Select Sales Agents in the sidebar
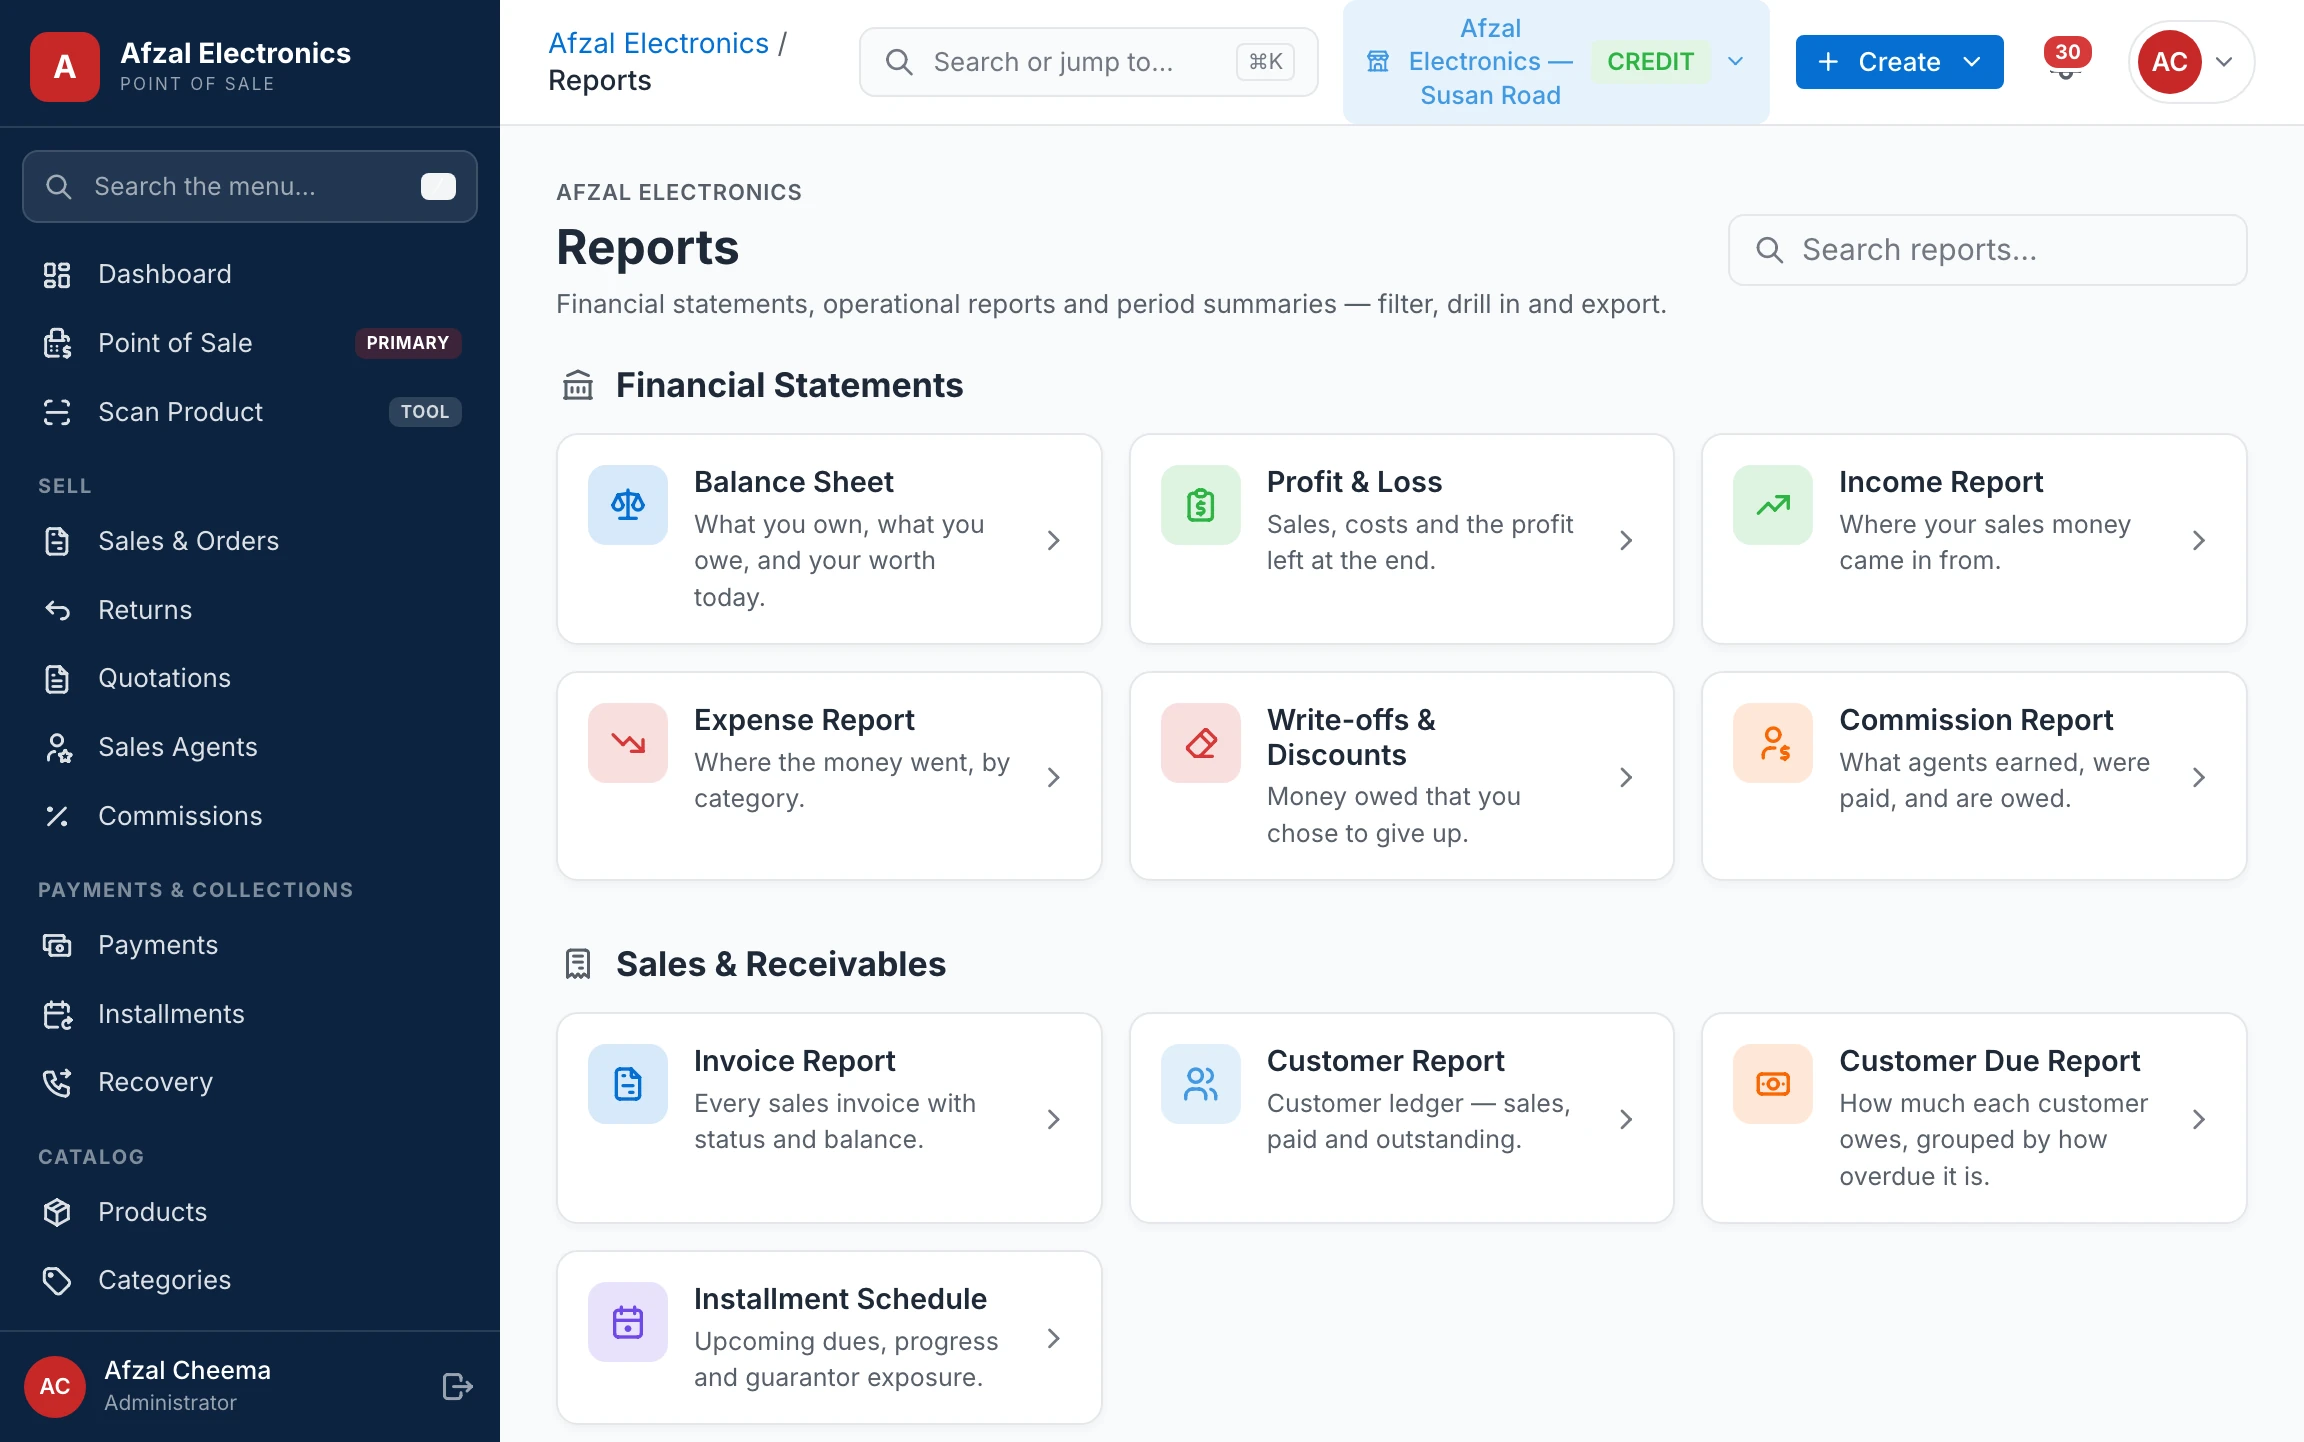This screenshot has height=1442, width=2304. coord(250,747)
